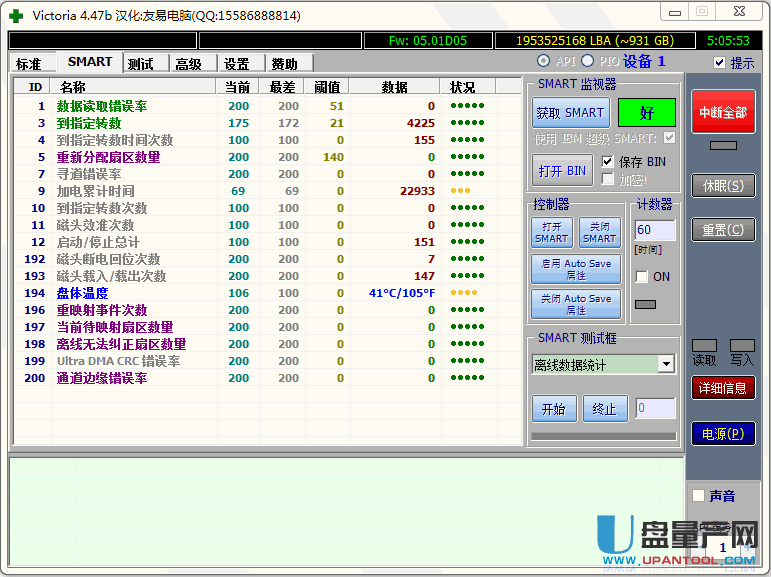Viewport: 771px width, 577px height.
Task: Enable the timer ON checkbox
Action: (x=641, y=277)
